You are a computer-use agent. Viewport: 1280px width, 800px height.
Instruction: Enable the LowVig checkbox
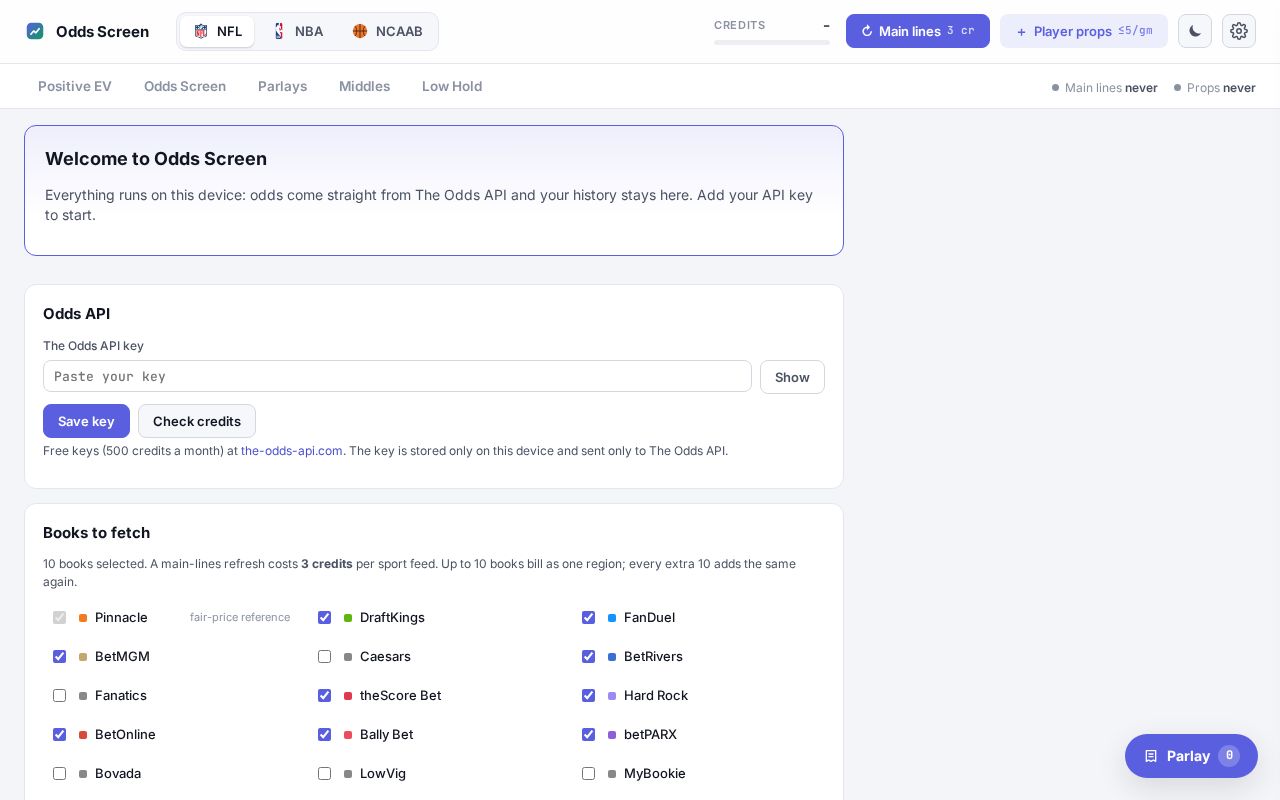tap(324, 774)
